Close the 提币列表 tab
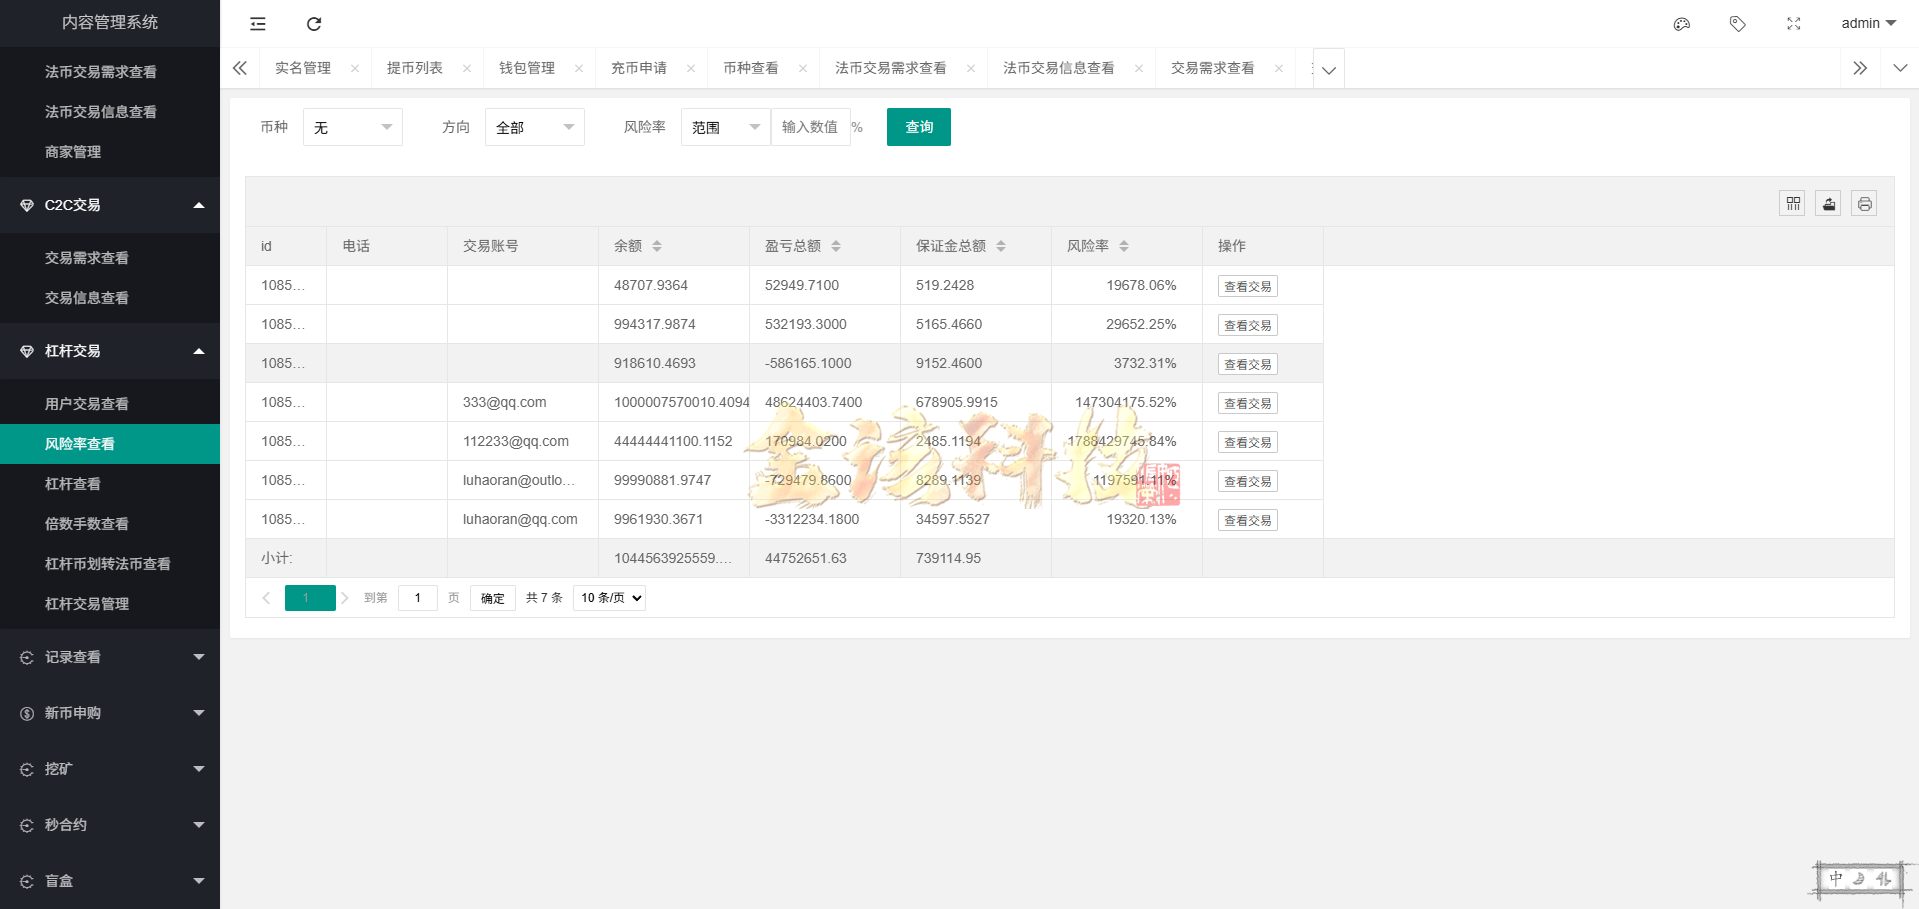 [466, 68]
